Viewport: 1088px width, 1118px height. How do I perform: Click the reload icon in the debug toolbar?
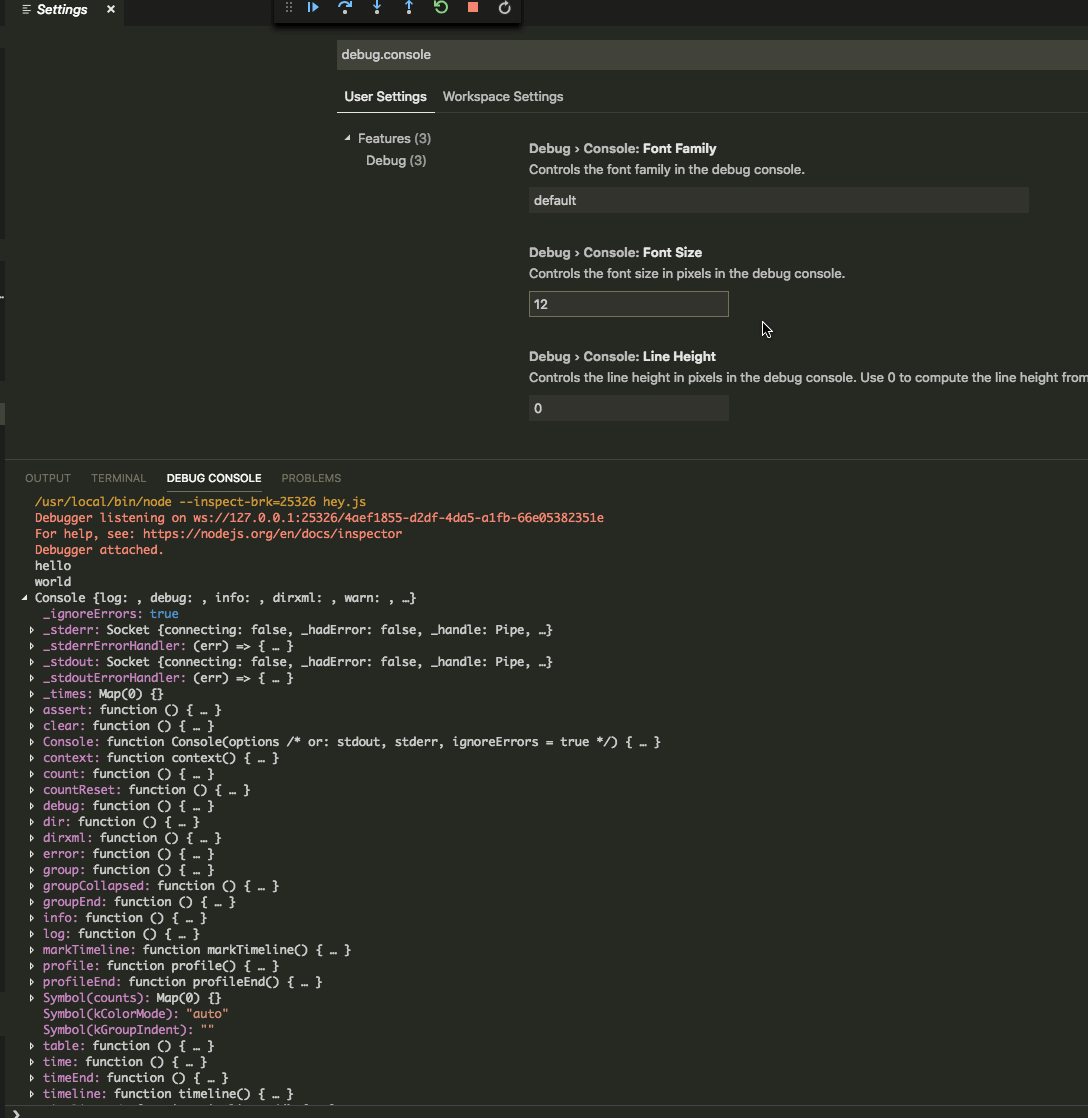click(x=504, y=8)
